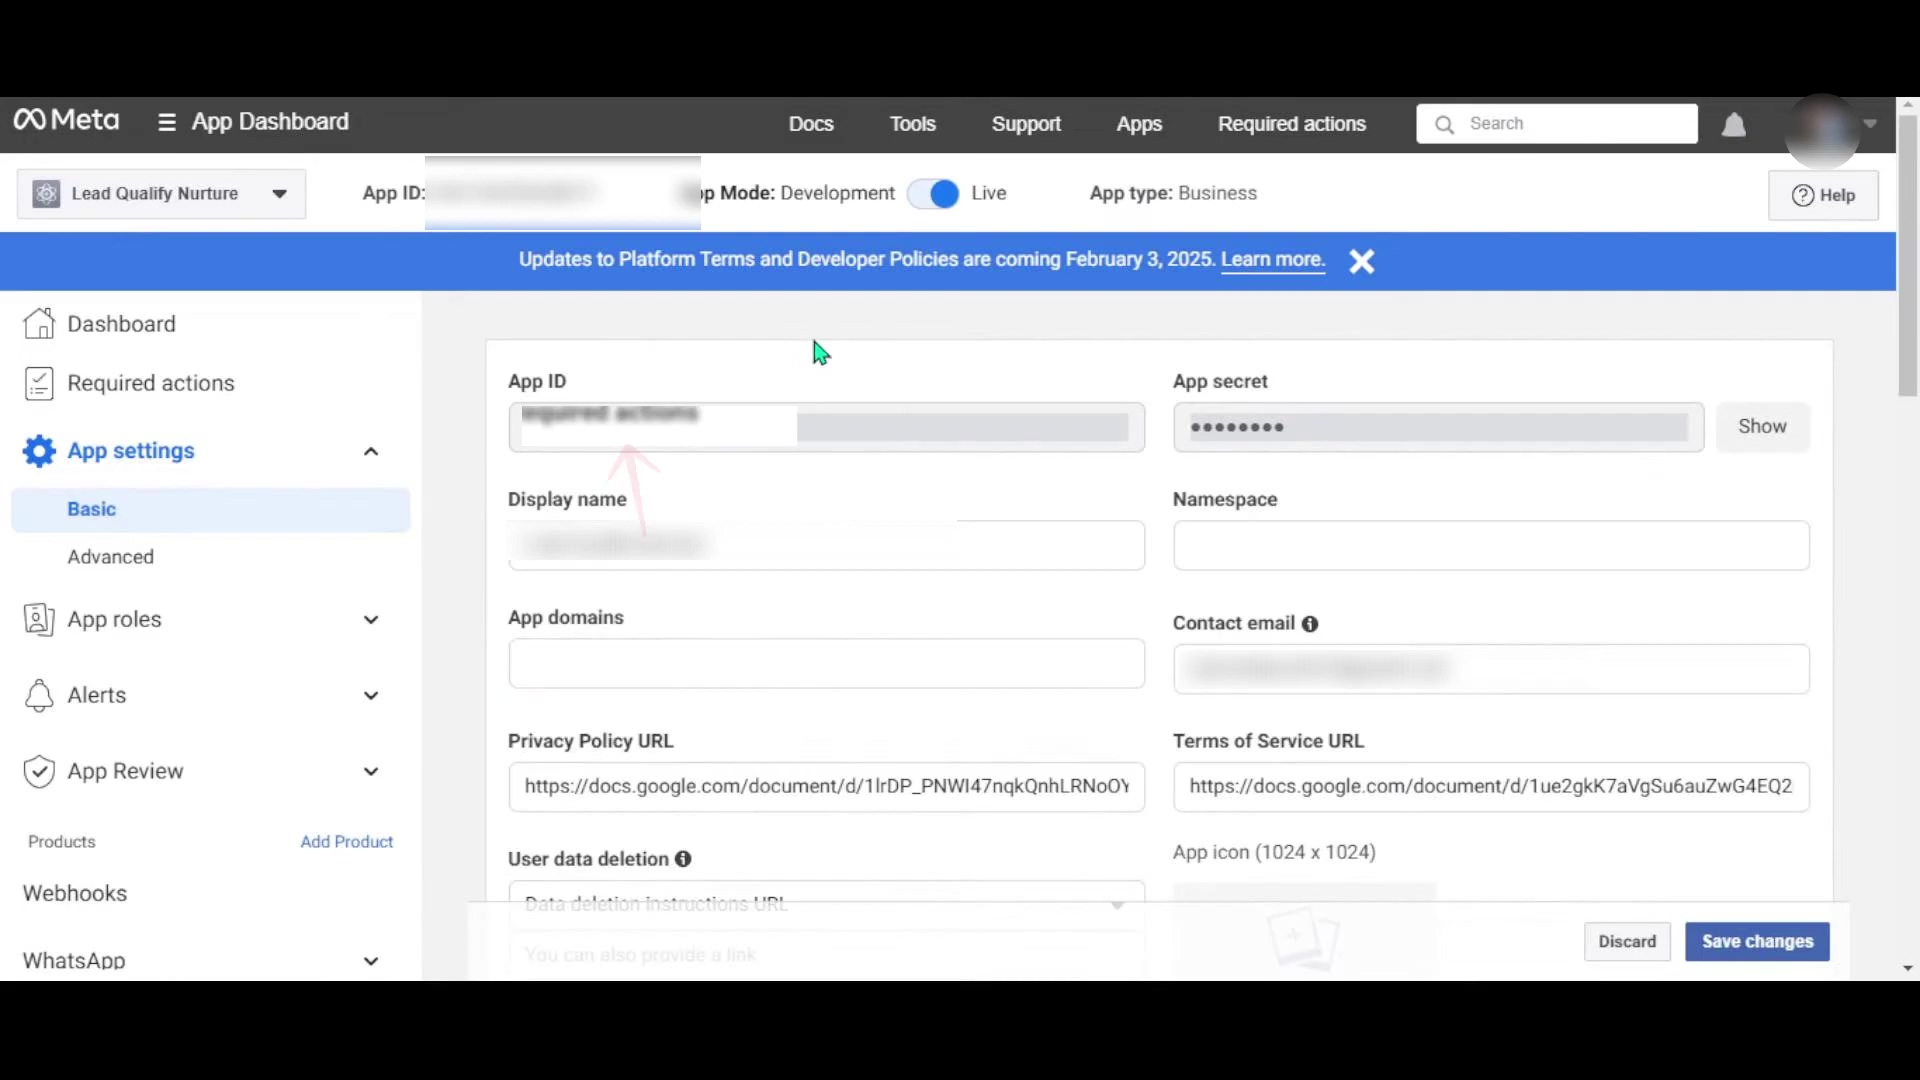
Task: Click into the App domains field
Action: coord(826,664)
